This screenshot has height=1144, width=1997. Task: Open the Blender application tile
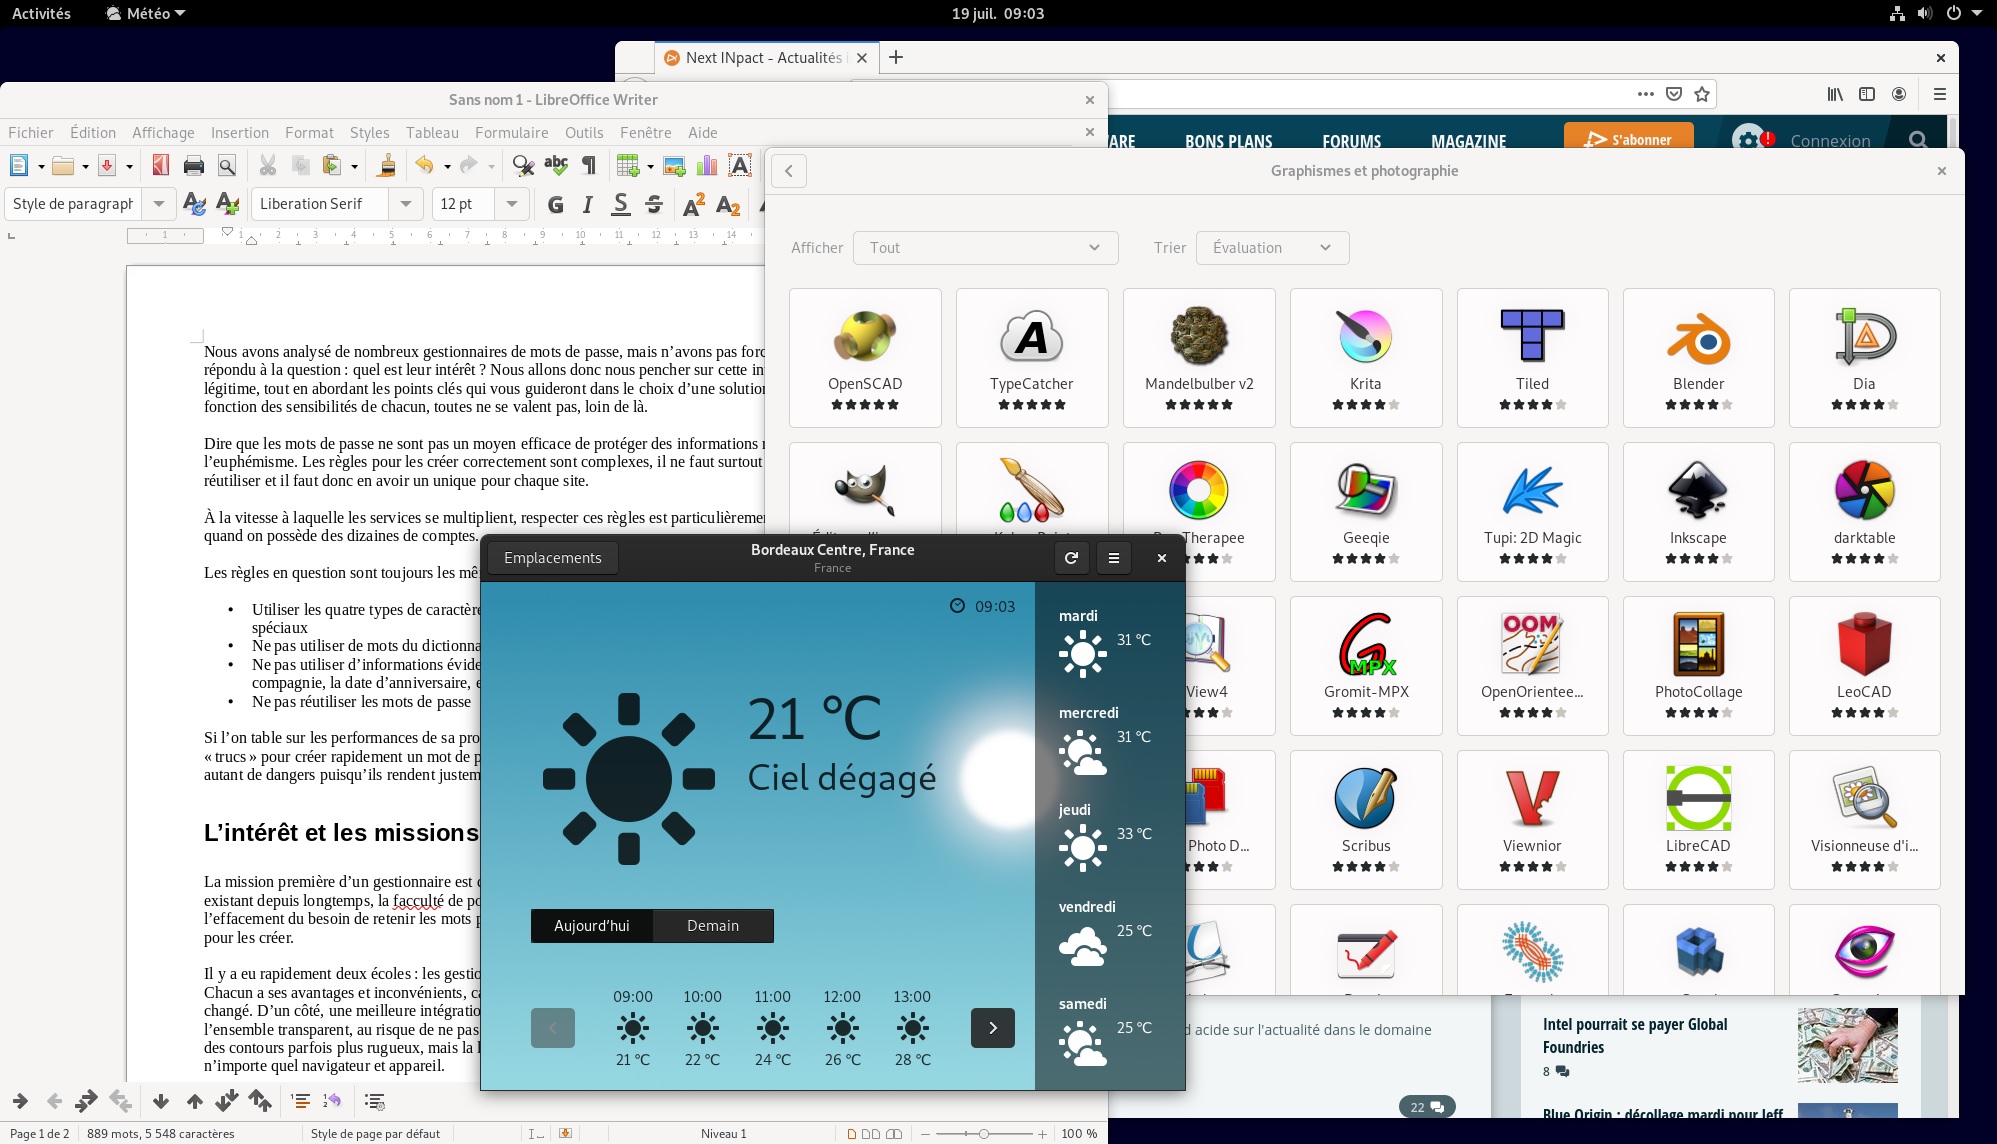coord(1698,357)
